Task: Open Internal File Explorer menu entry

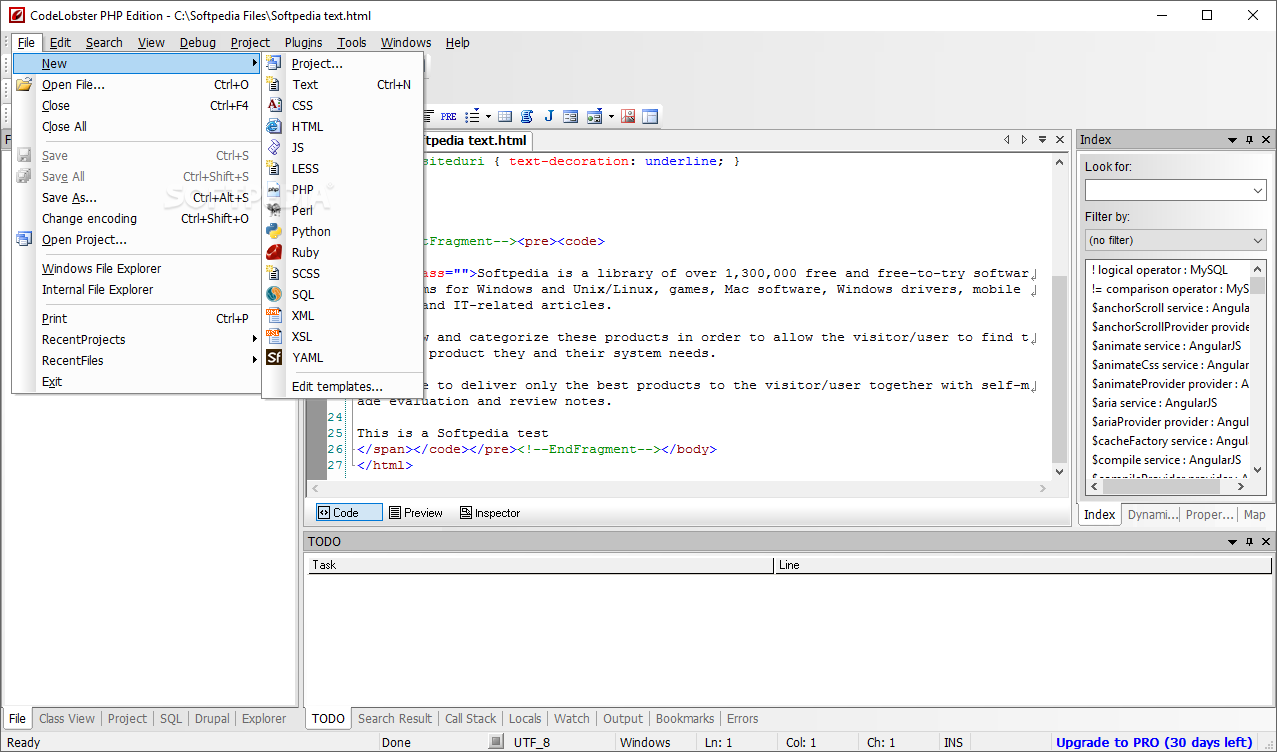Action: (x=136, y=289)
